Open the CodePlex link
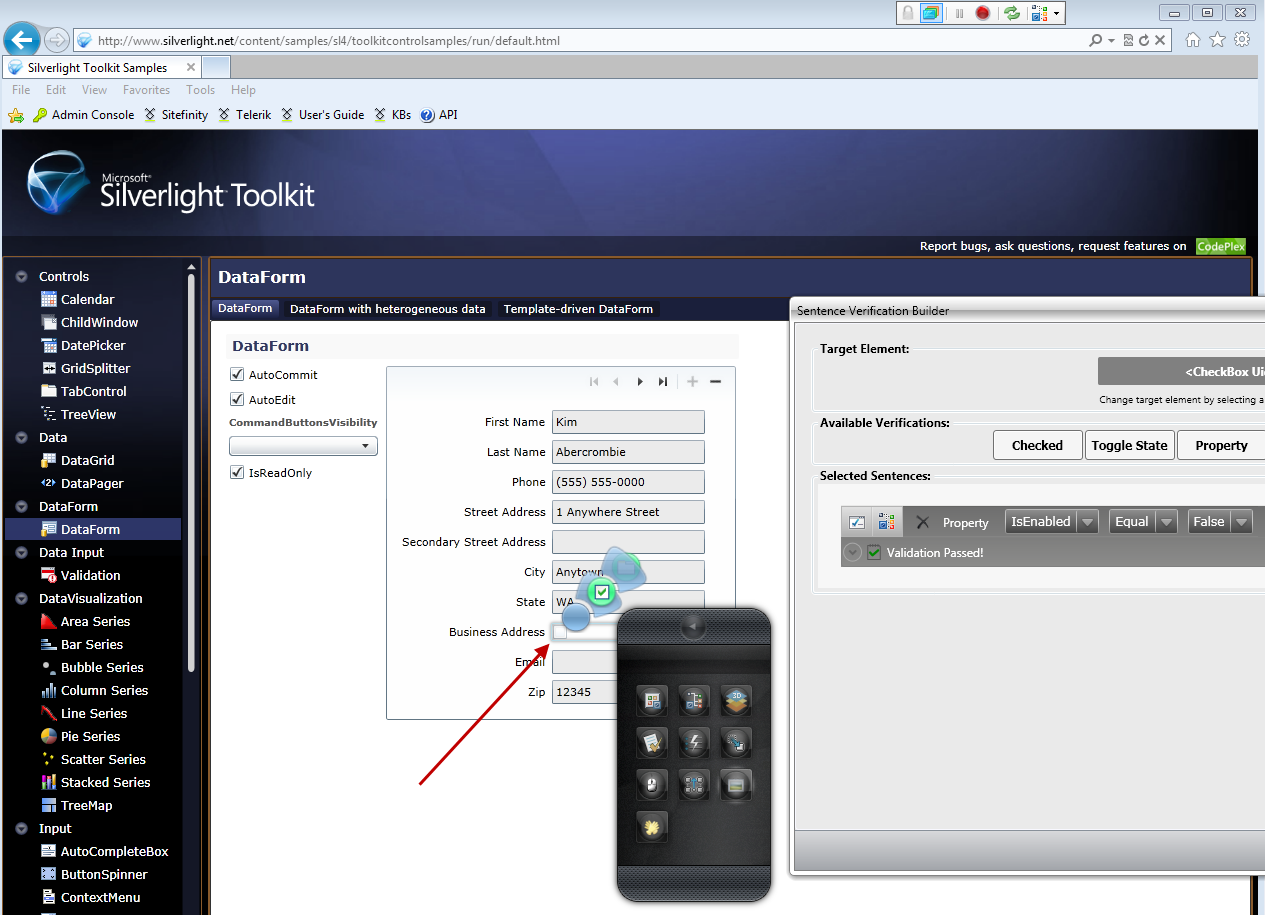Image resolution: width=1265 pixels, height=915 pixels. click(1221, 246)
